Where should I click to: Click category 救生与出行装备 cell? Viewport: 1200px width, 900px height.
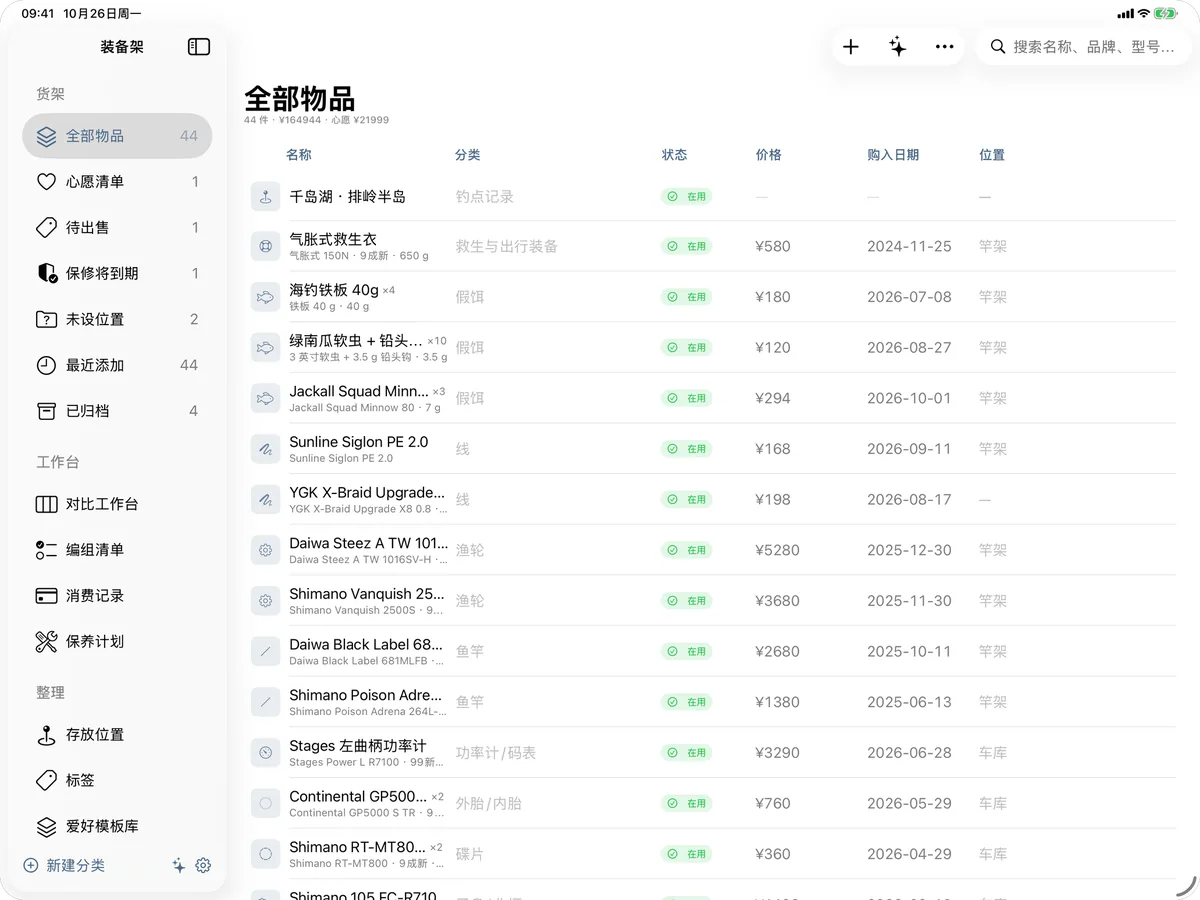[x=506, y=246]
